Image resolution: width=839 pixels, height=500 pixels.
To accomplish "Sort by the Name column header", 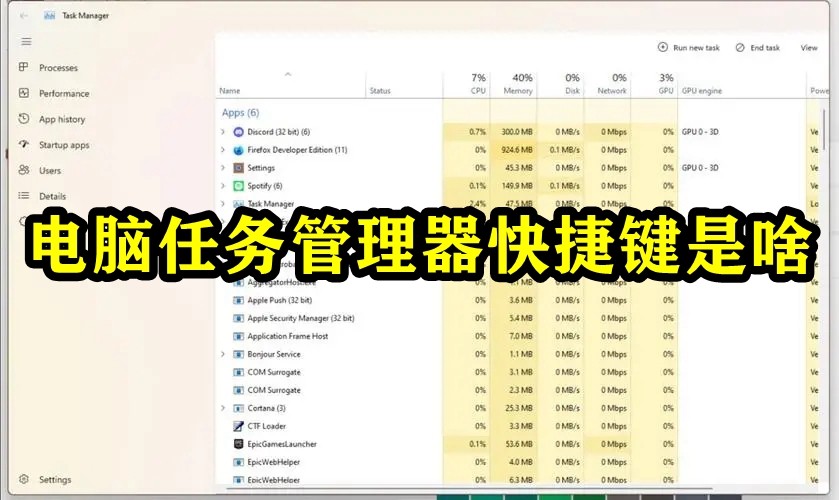I will click(291, 84).
